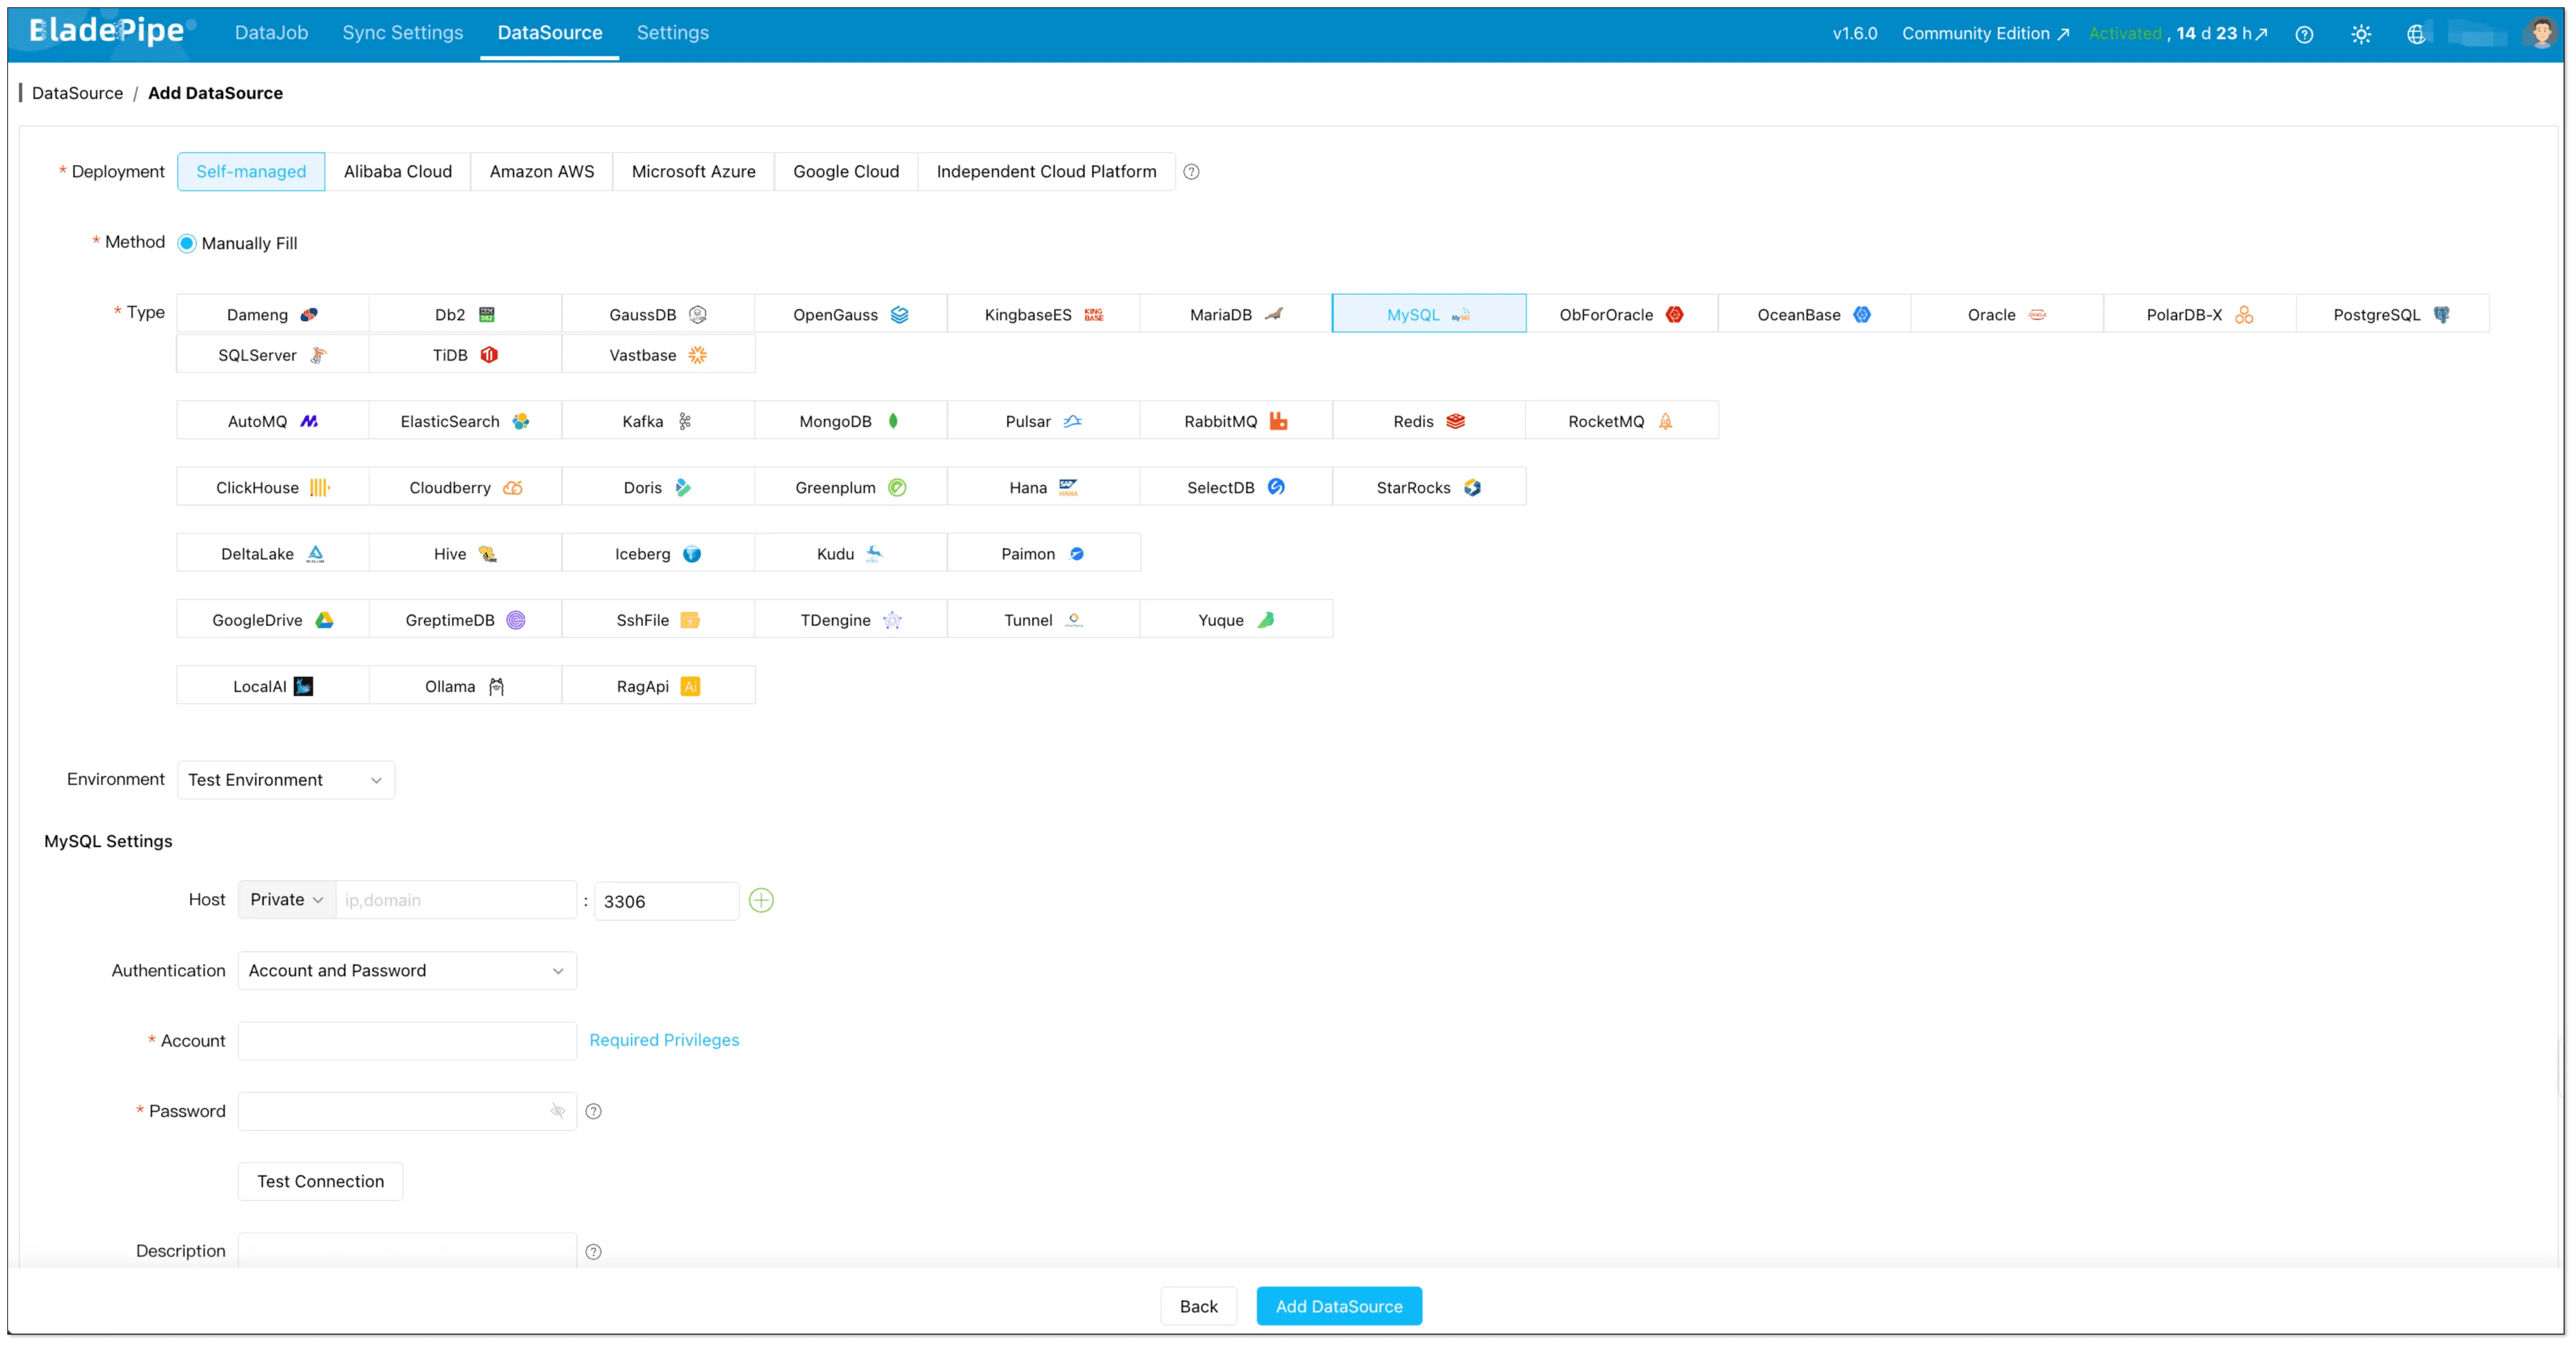Image resolution: width=2576 pixels, height=1346 pixels.
Task: Pick the TDengine type tile
Action: pyautogui.click(x=850, y=620)
